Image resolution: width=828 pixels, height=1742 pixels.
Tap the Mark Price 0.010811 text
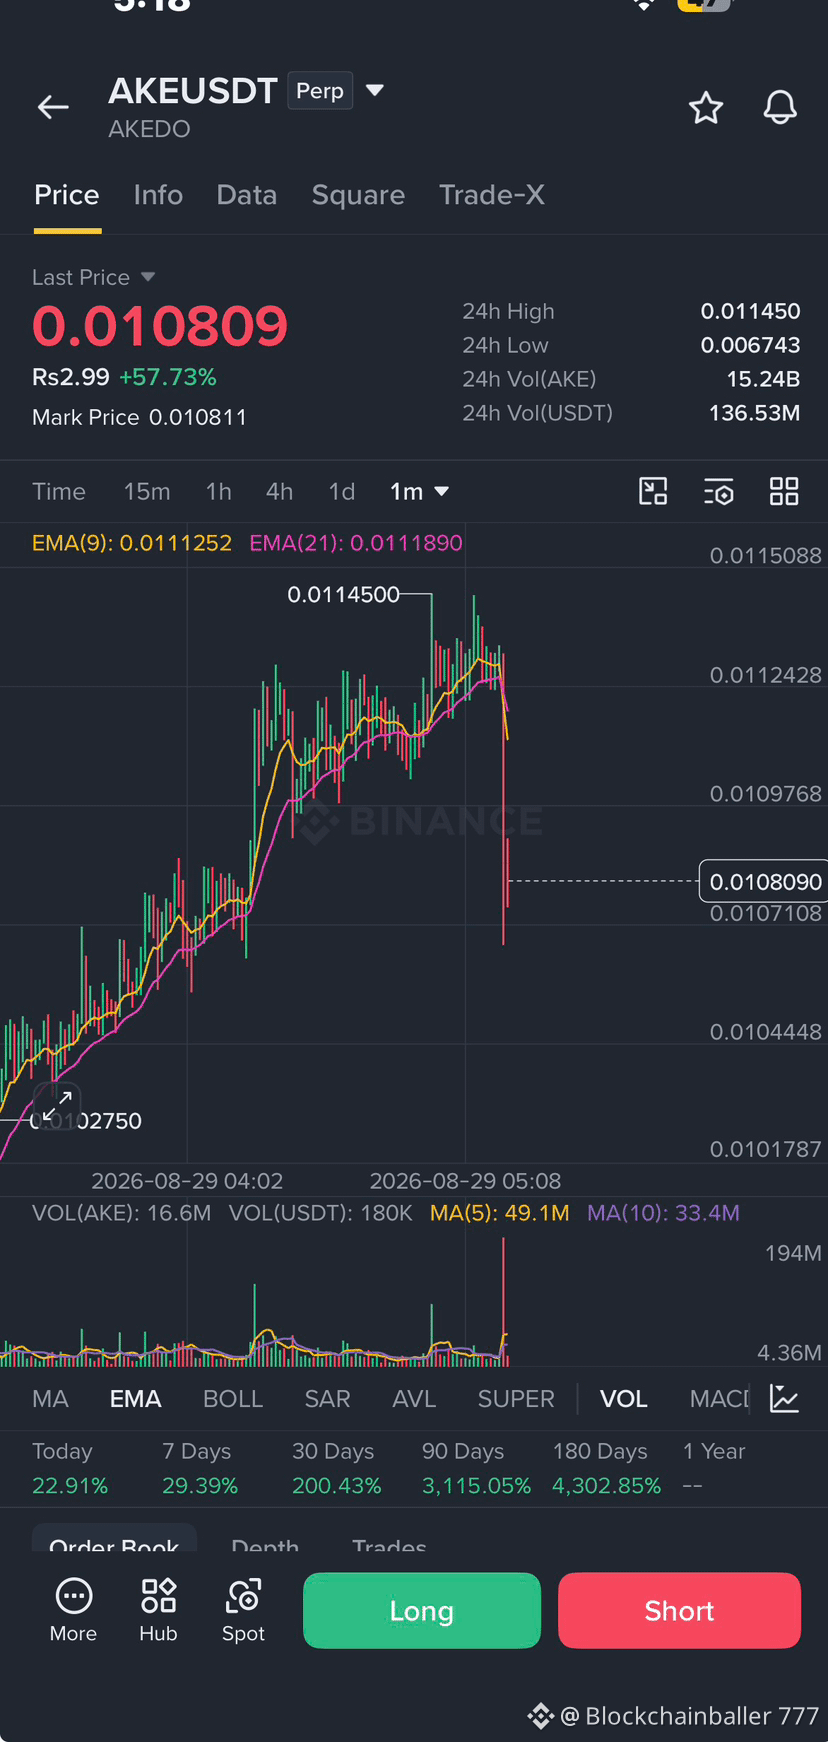click(x=139, y=417)
